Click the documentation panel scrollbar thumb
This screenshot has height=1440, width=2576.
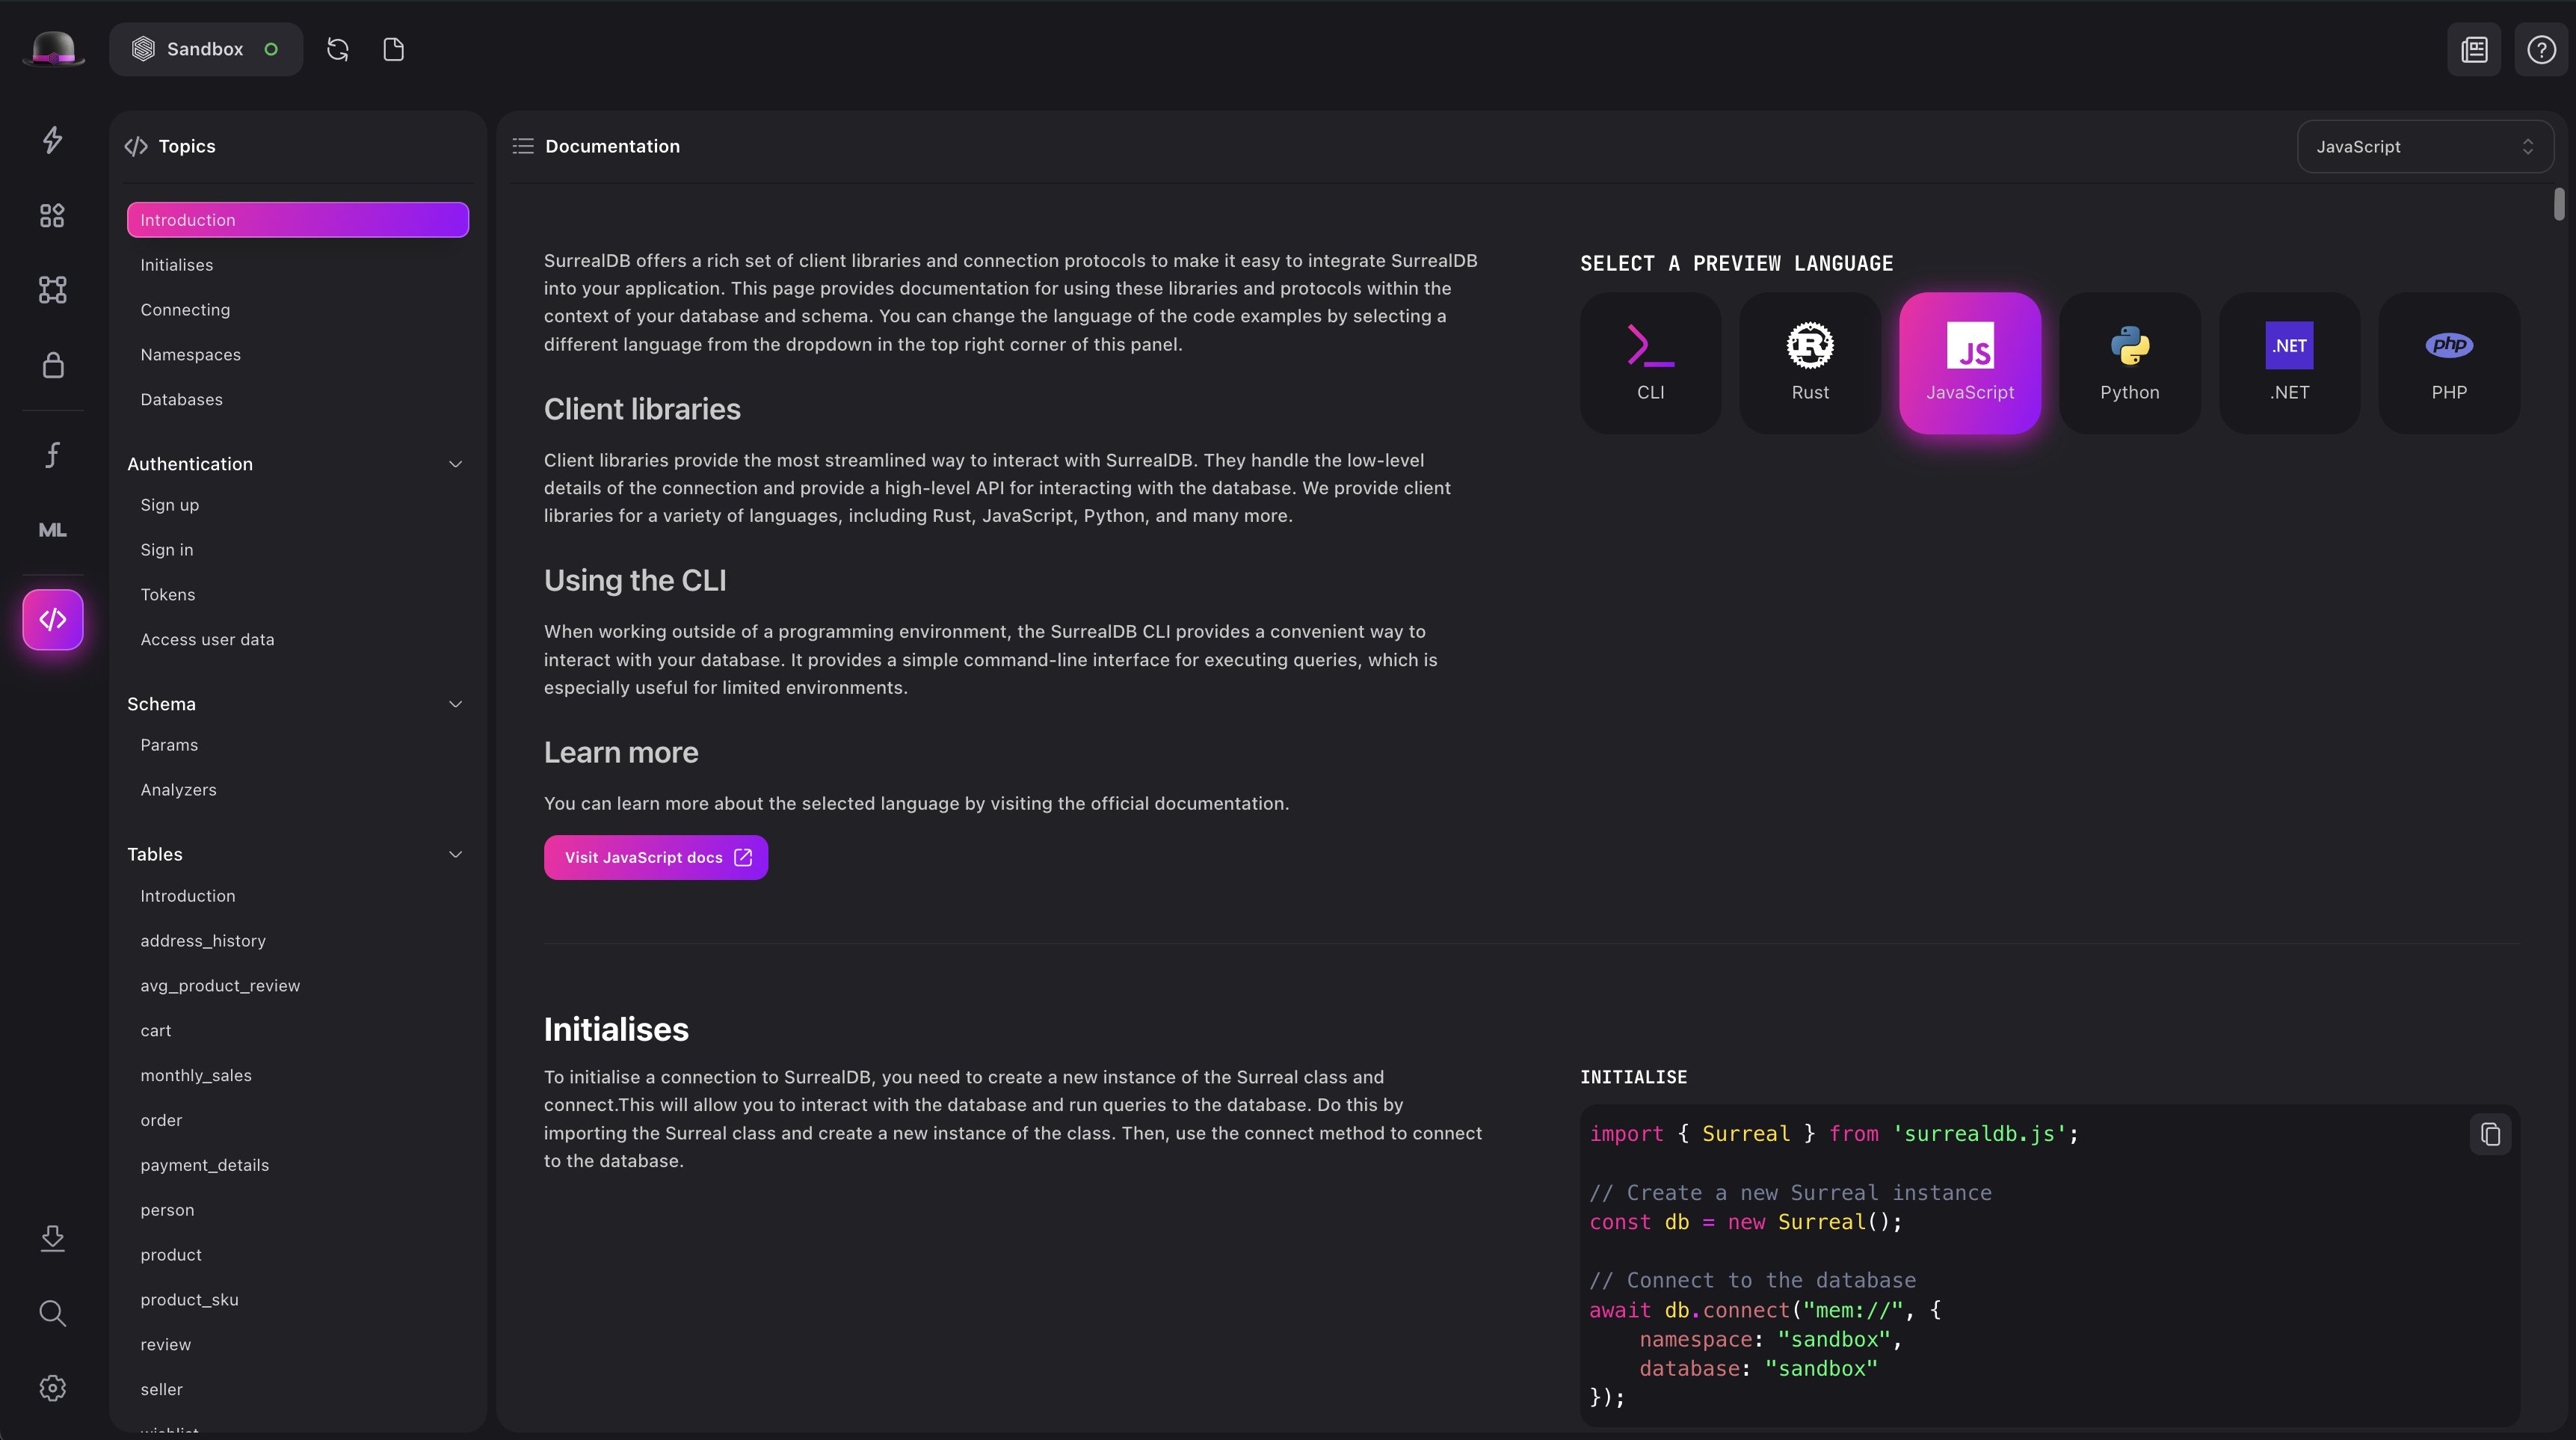2558,204
